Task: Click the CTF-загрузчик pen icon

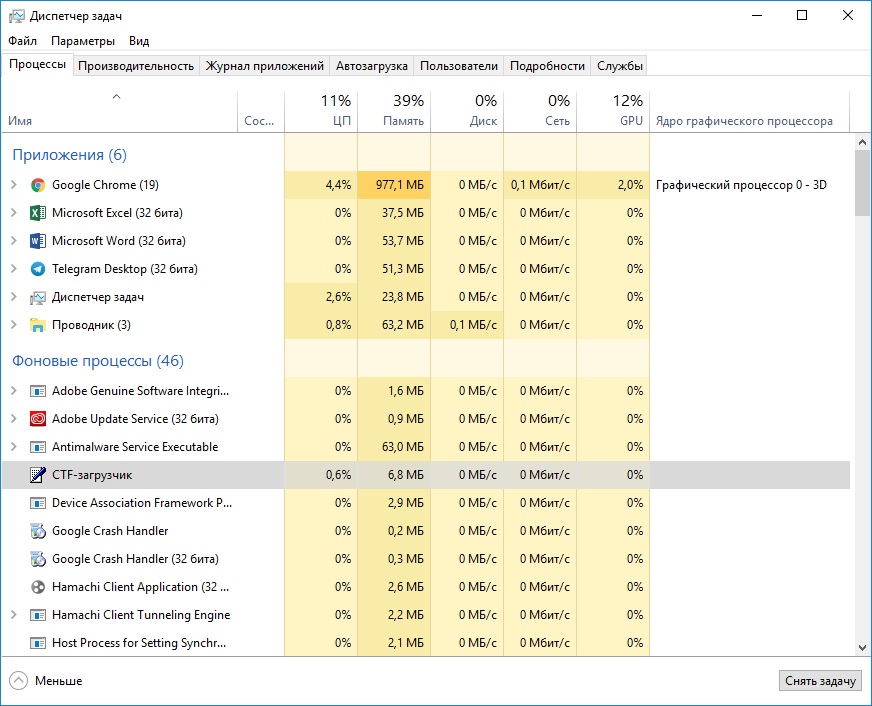Action: (x=38, y=475)
